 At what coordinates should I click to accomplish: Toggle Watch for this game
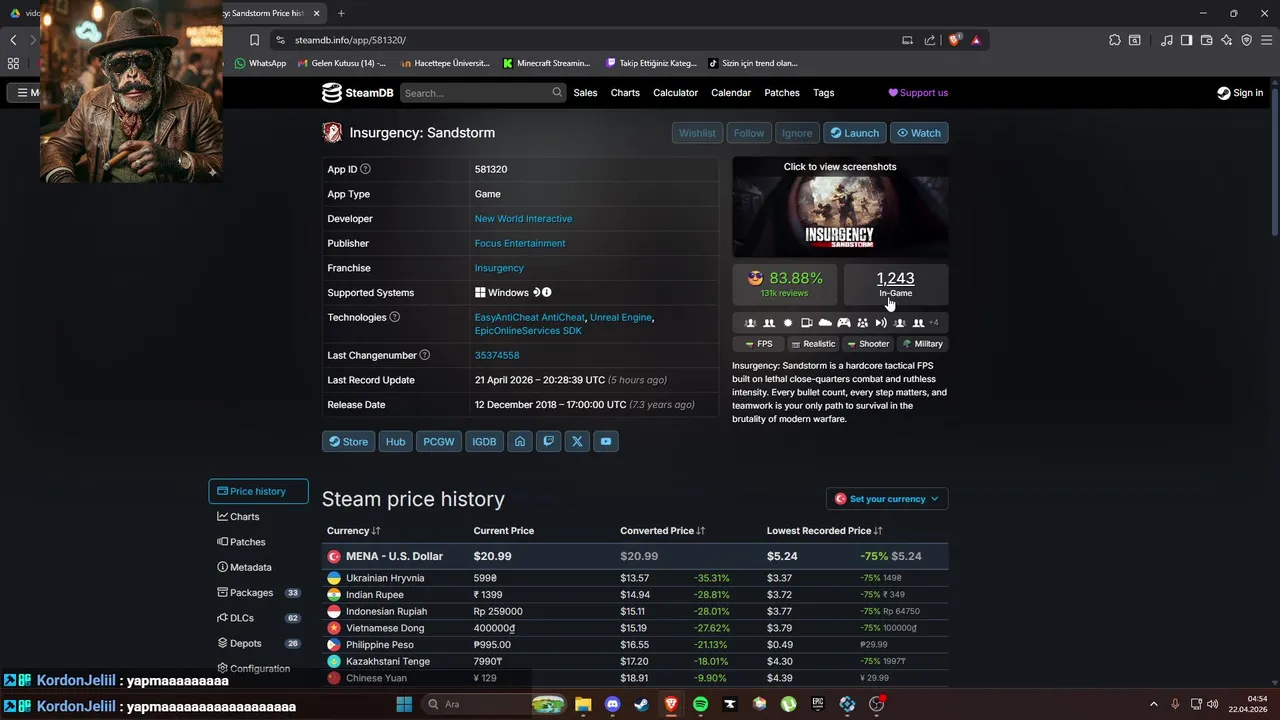(x=918, y=133)
